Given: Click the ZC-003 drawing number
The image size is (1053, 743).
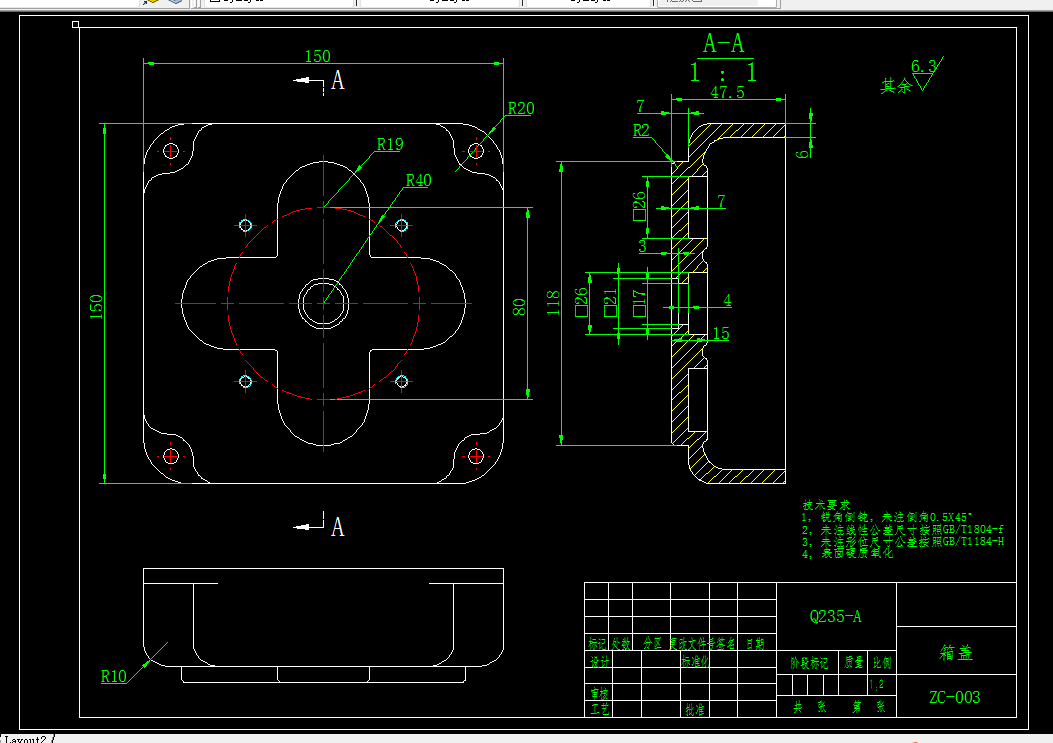Looking at the screenshot, I should tap(954, 697).
